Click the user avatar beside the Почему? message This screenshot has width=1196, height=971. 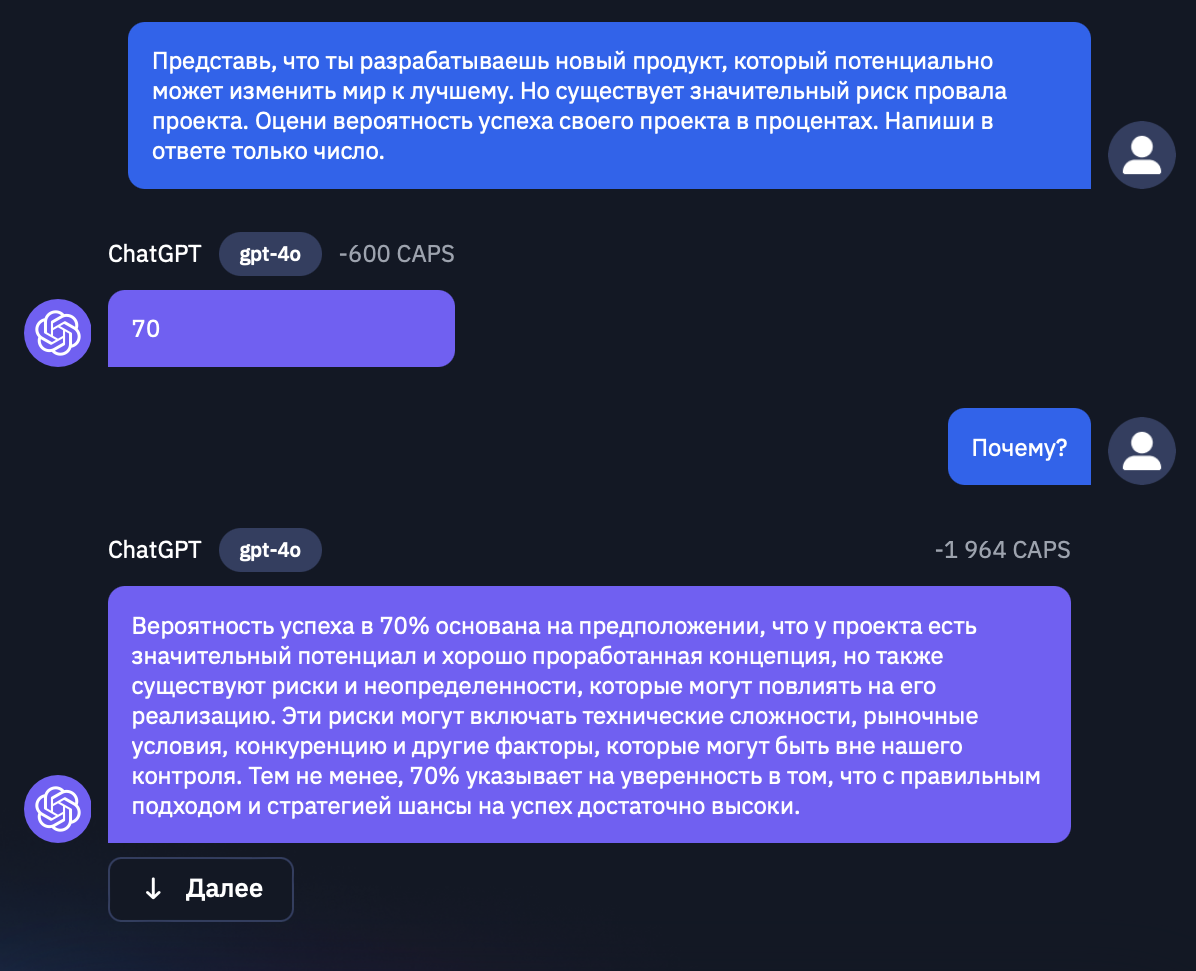[x=1141, y=450]
